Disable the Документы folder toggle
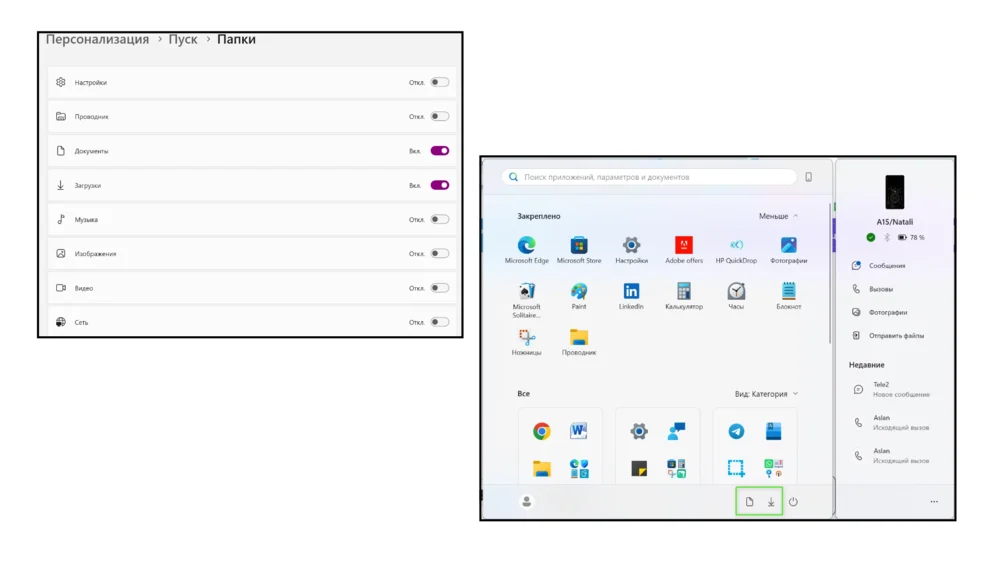Viewport: 1000px width, 563px height. point(439,151)
